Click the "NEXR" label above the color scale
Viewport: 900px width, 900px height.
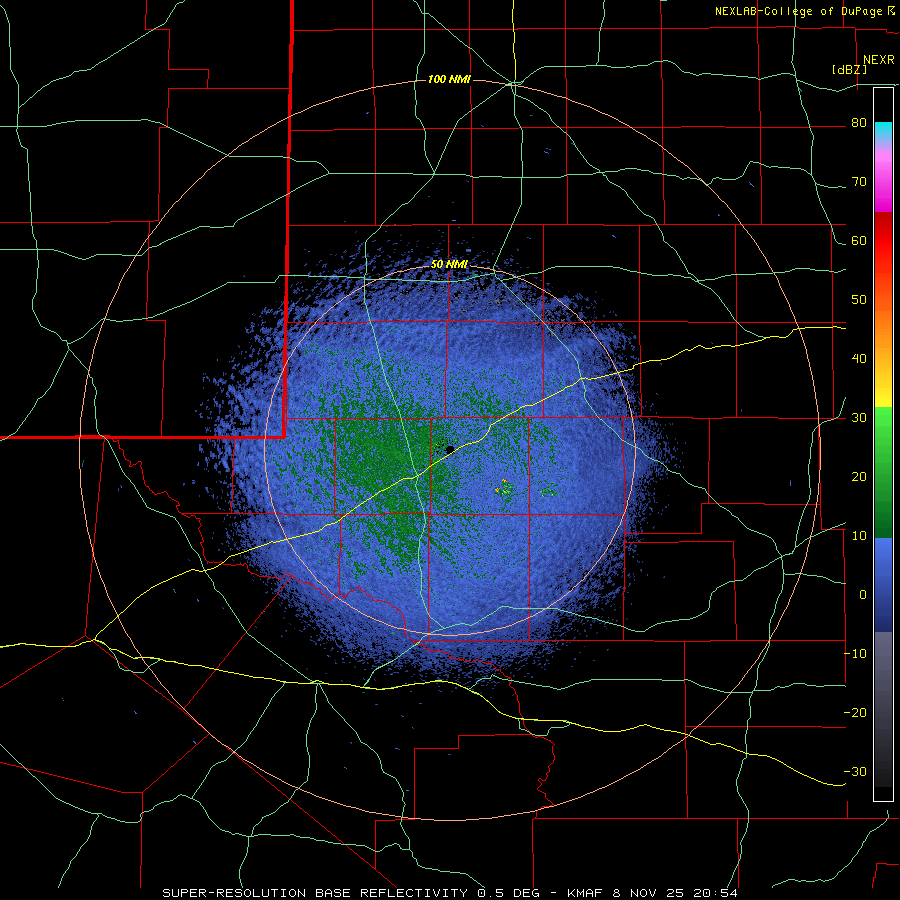click(x=878, y=60)
